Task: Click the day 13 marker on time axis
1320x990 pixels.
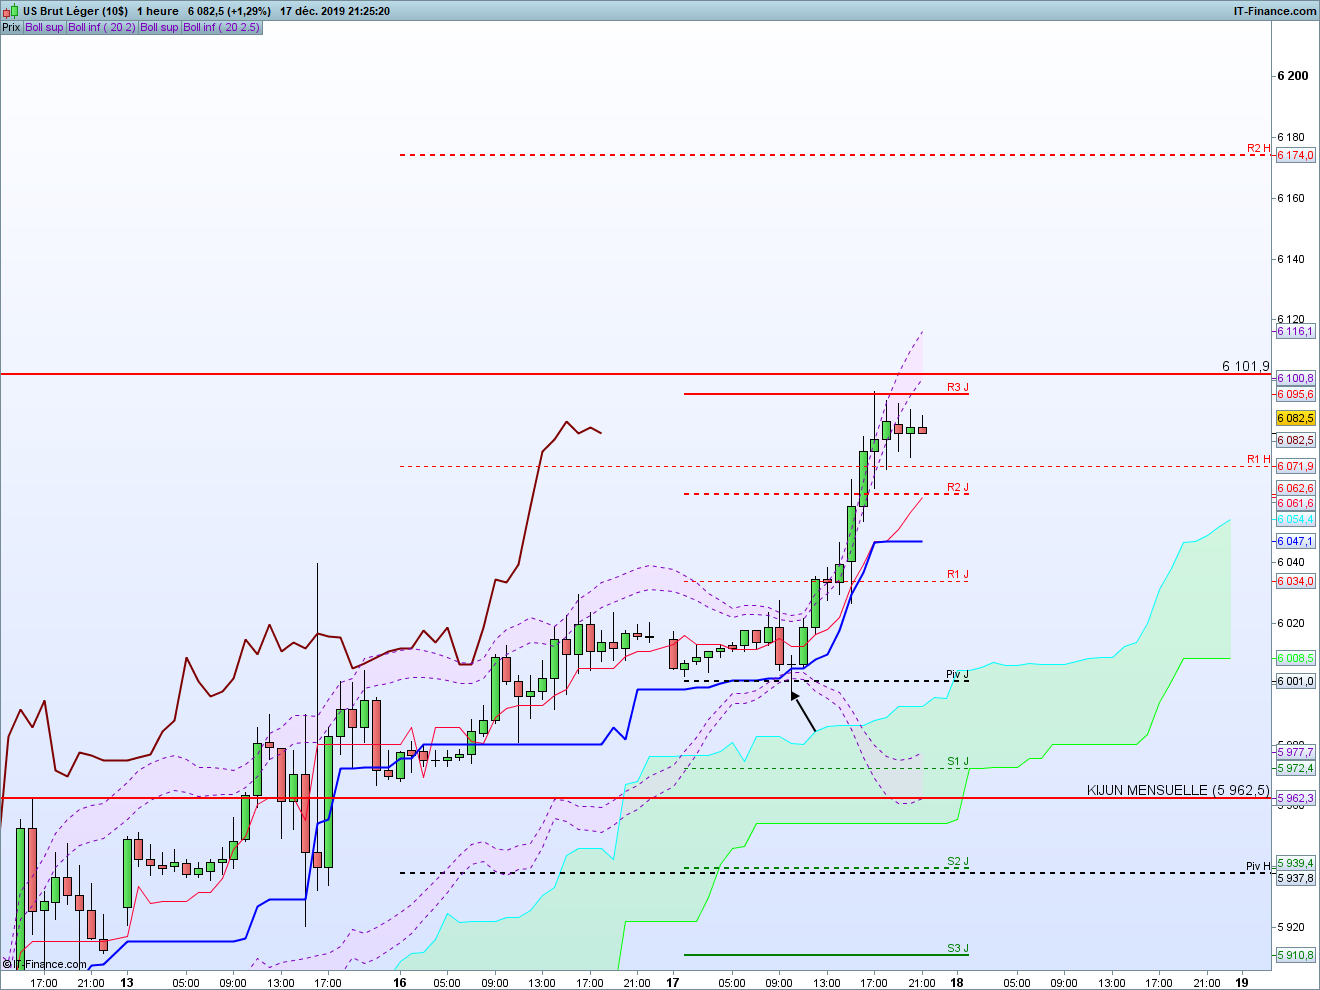Action: pos(127,982)
